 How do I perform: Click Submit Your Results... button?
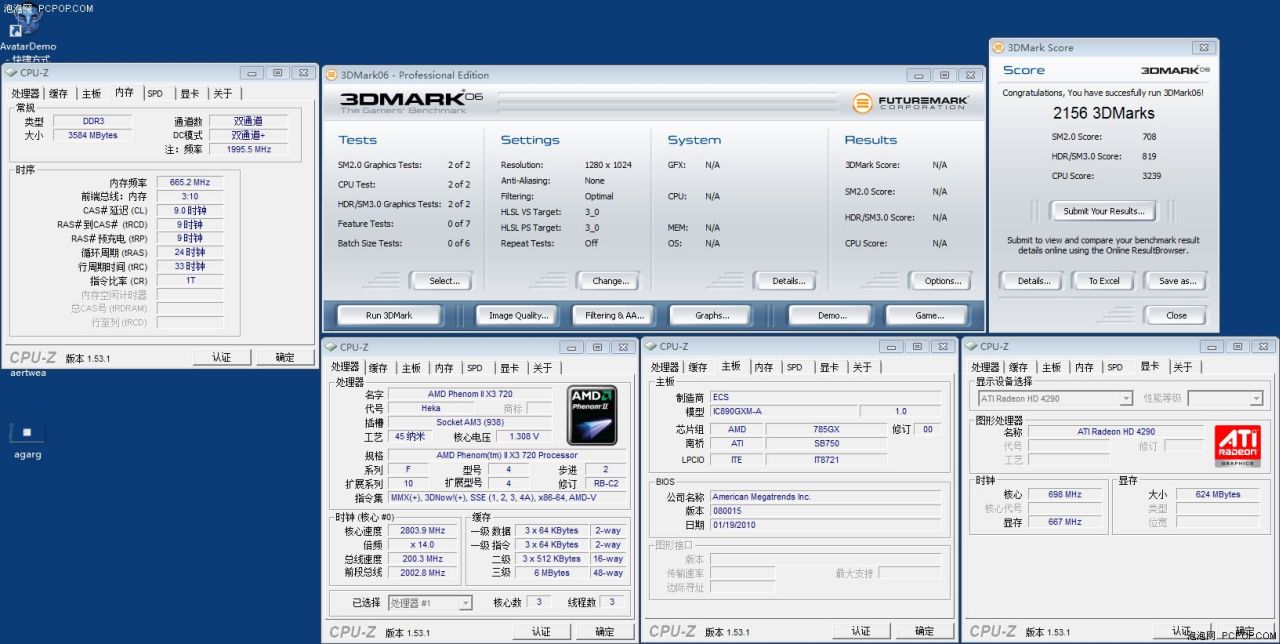(x=1103, y=211)
